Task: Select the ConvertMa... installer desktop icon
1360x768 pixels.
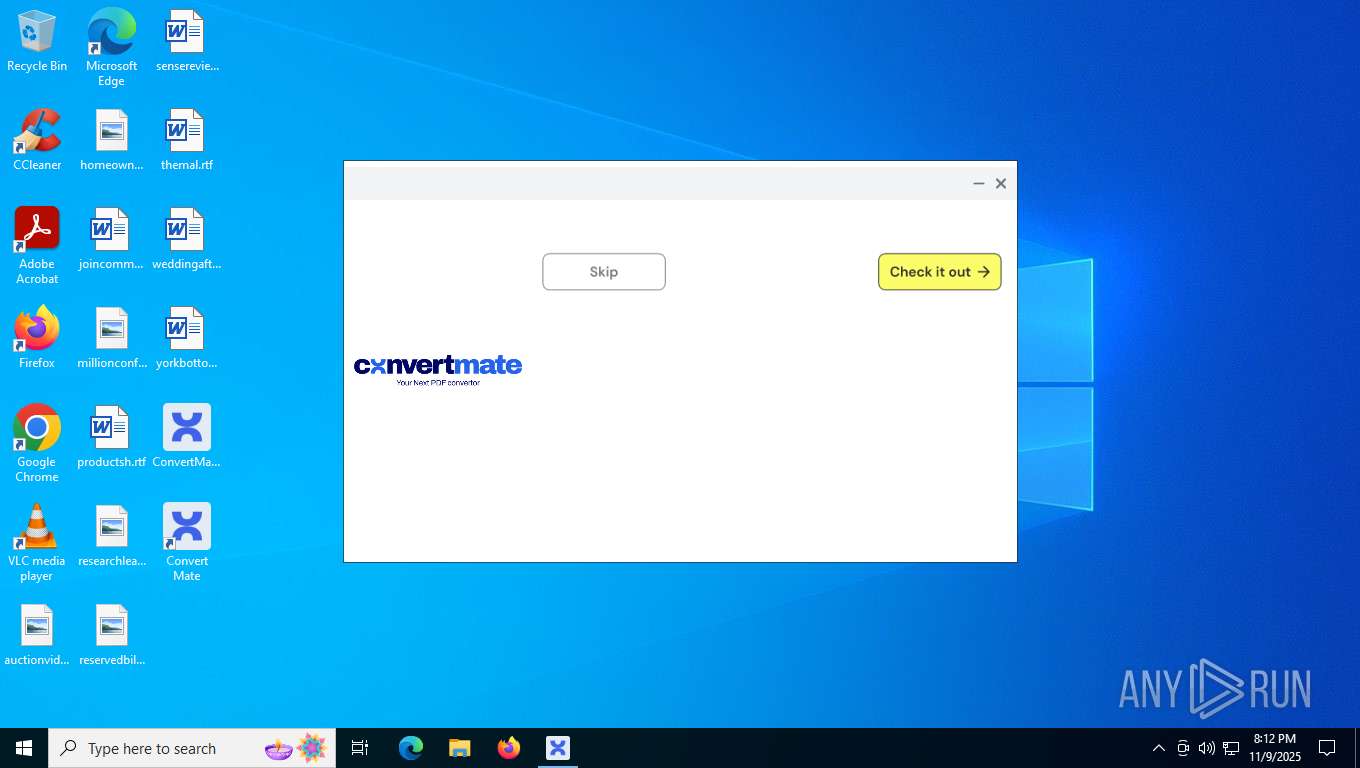Action: click(x=187, y=438)
